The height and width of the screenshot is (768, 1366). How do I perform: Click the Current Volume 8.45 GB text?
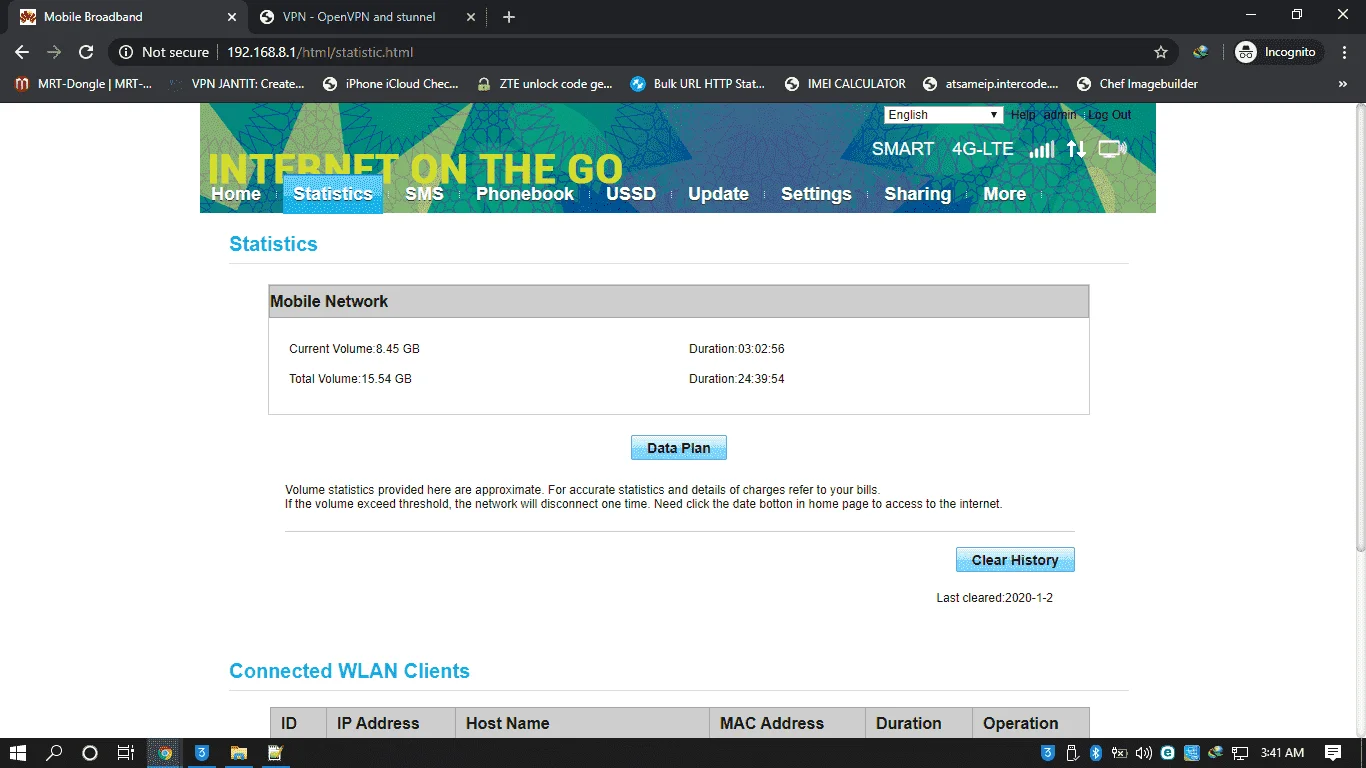(x=354, y=349)
